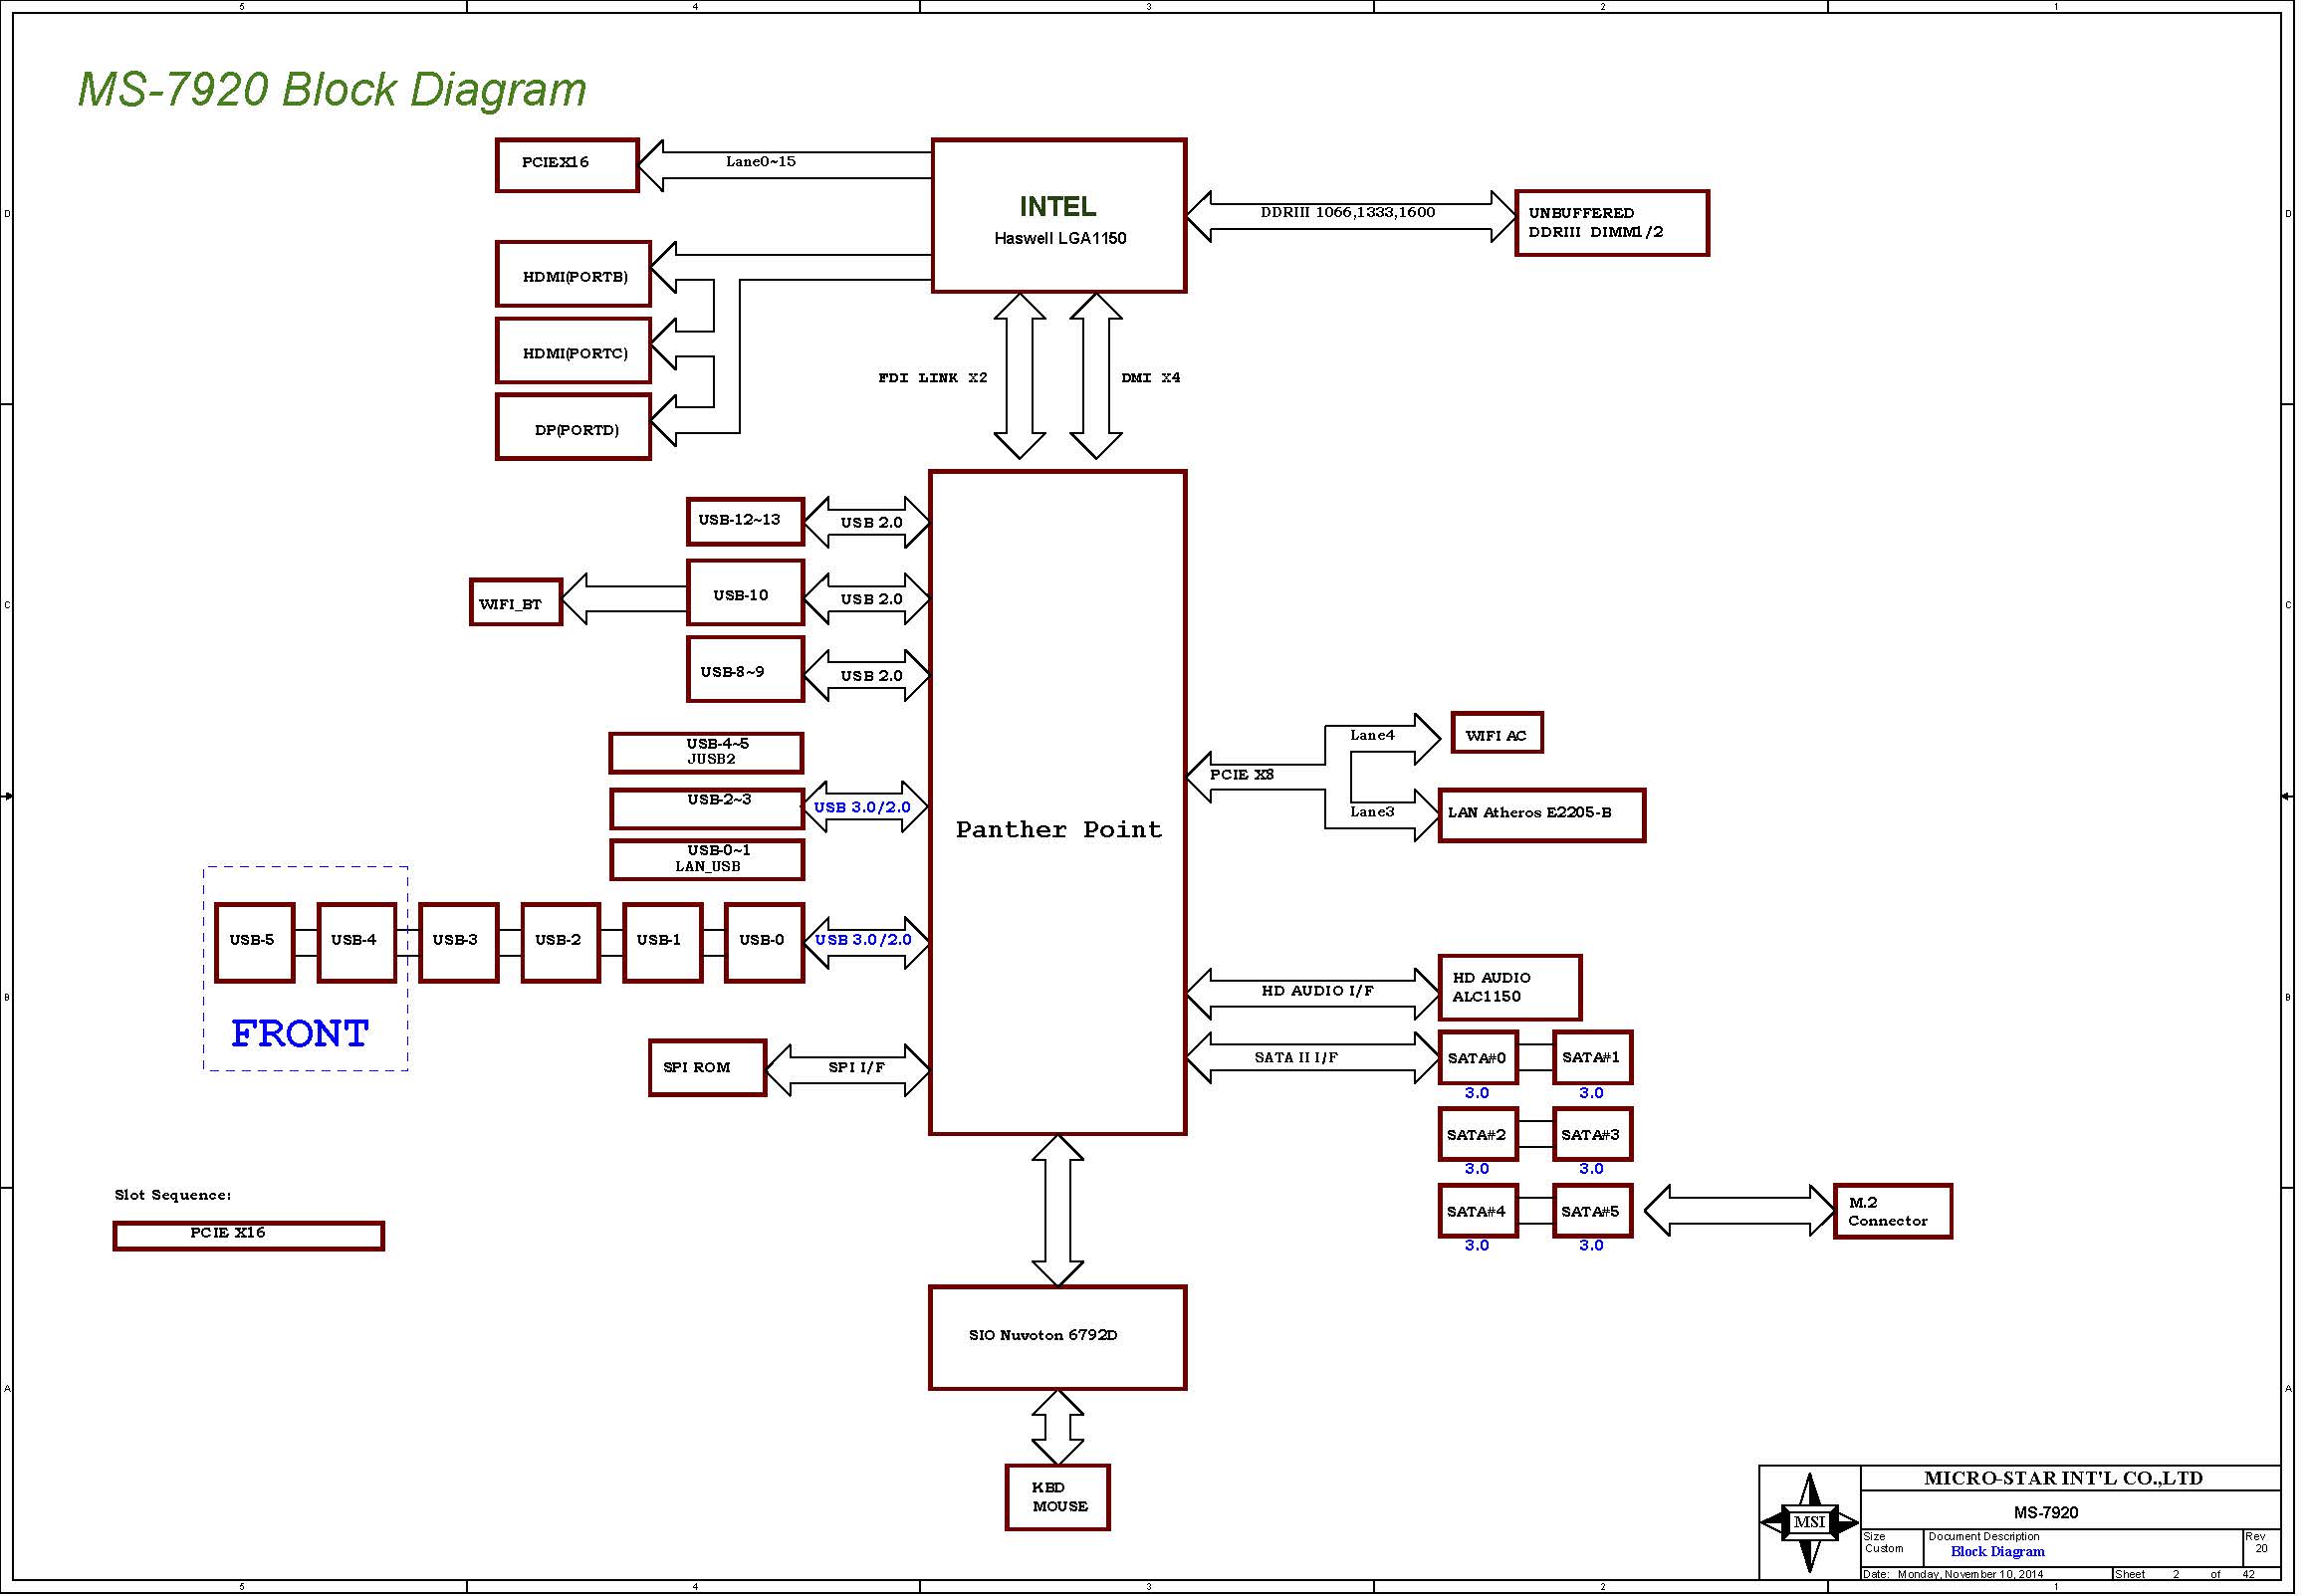Click the SATA#1 block
2307x1596 pixels.
[x=1593, y=1058]
